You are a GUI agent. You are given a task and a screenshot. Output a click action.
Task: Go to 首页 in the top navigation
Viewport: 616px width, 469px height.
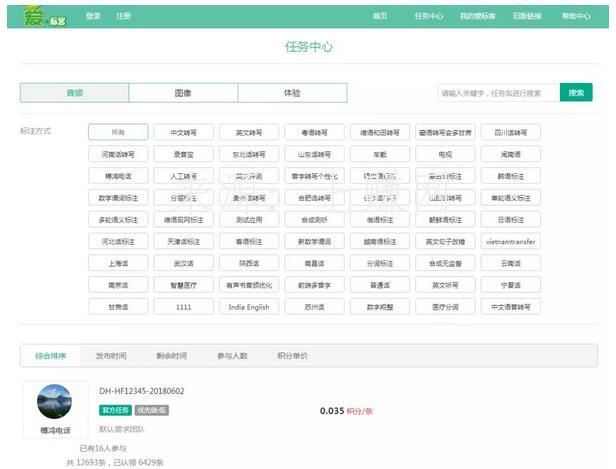pos(379,16)
